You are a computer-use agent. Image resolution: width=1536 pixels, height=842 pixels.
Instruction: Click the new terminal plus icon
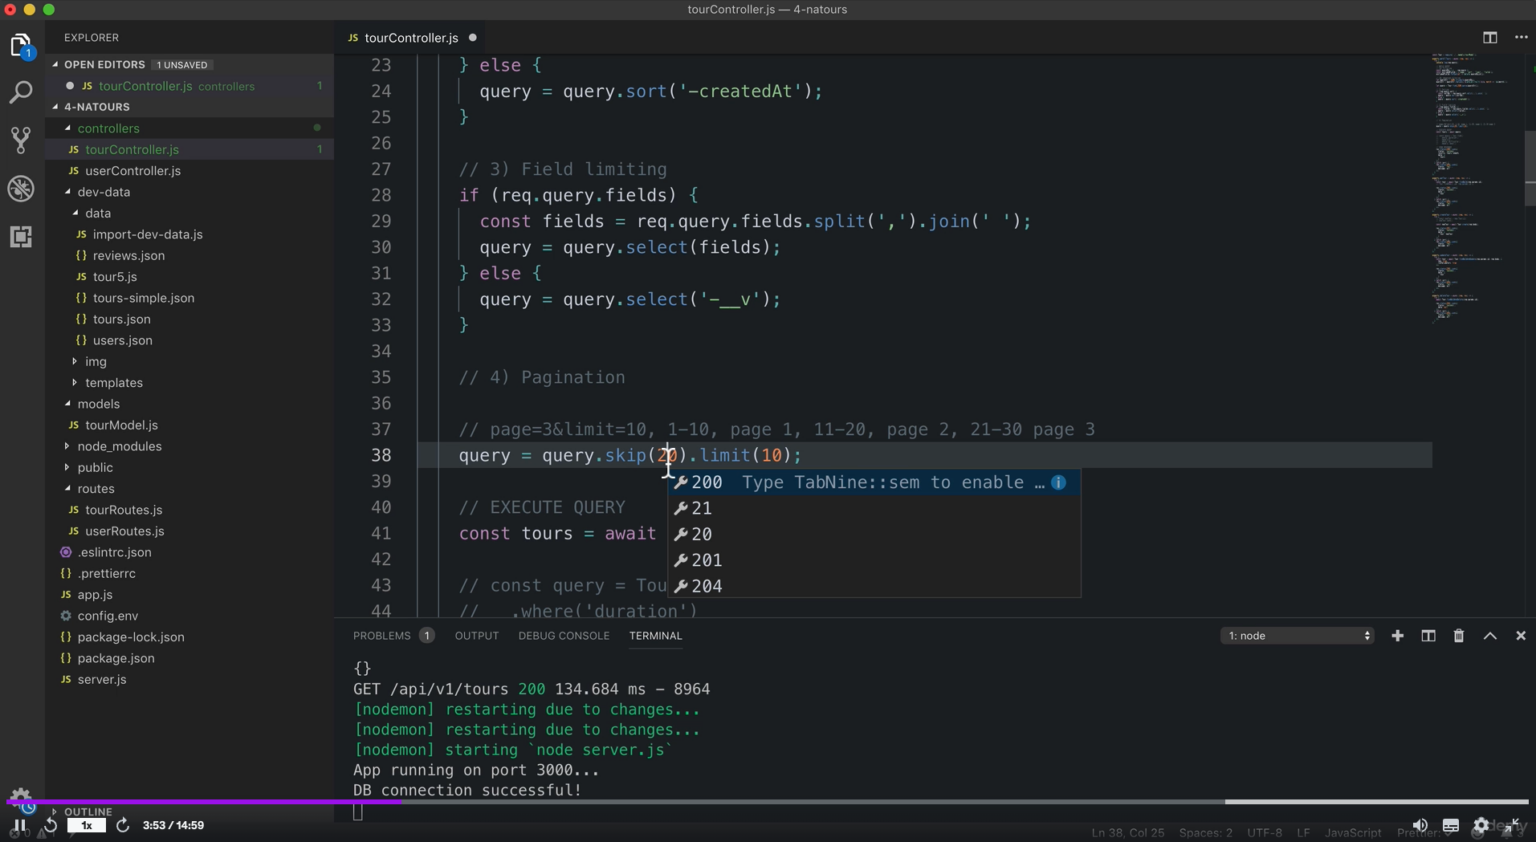click(x=1397, y=636)
